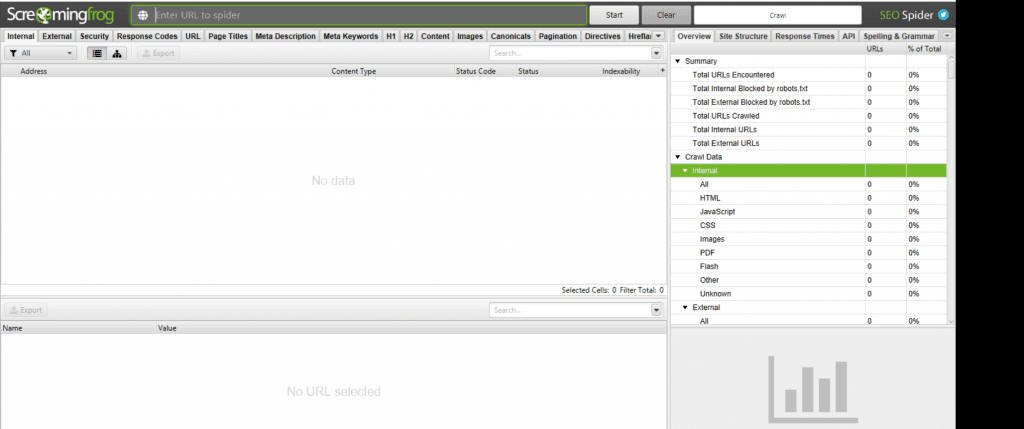1024x429 pixels.
Task: Collapse the Crawl Data section
Action: tap(677, 157)
